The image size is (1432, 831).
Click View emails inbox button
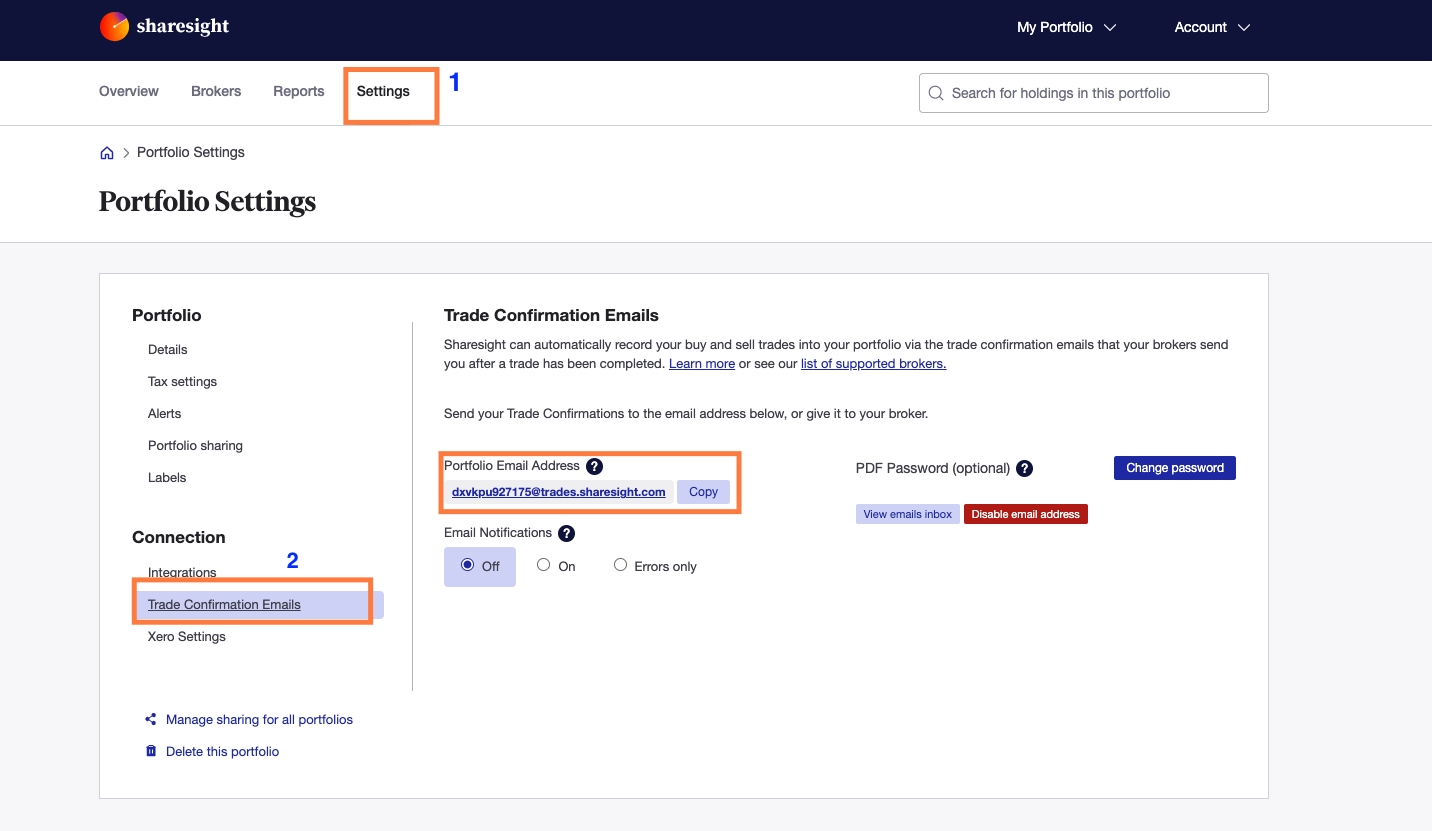click(x=908, y=514)
